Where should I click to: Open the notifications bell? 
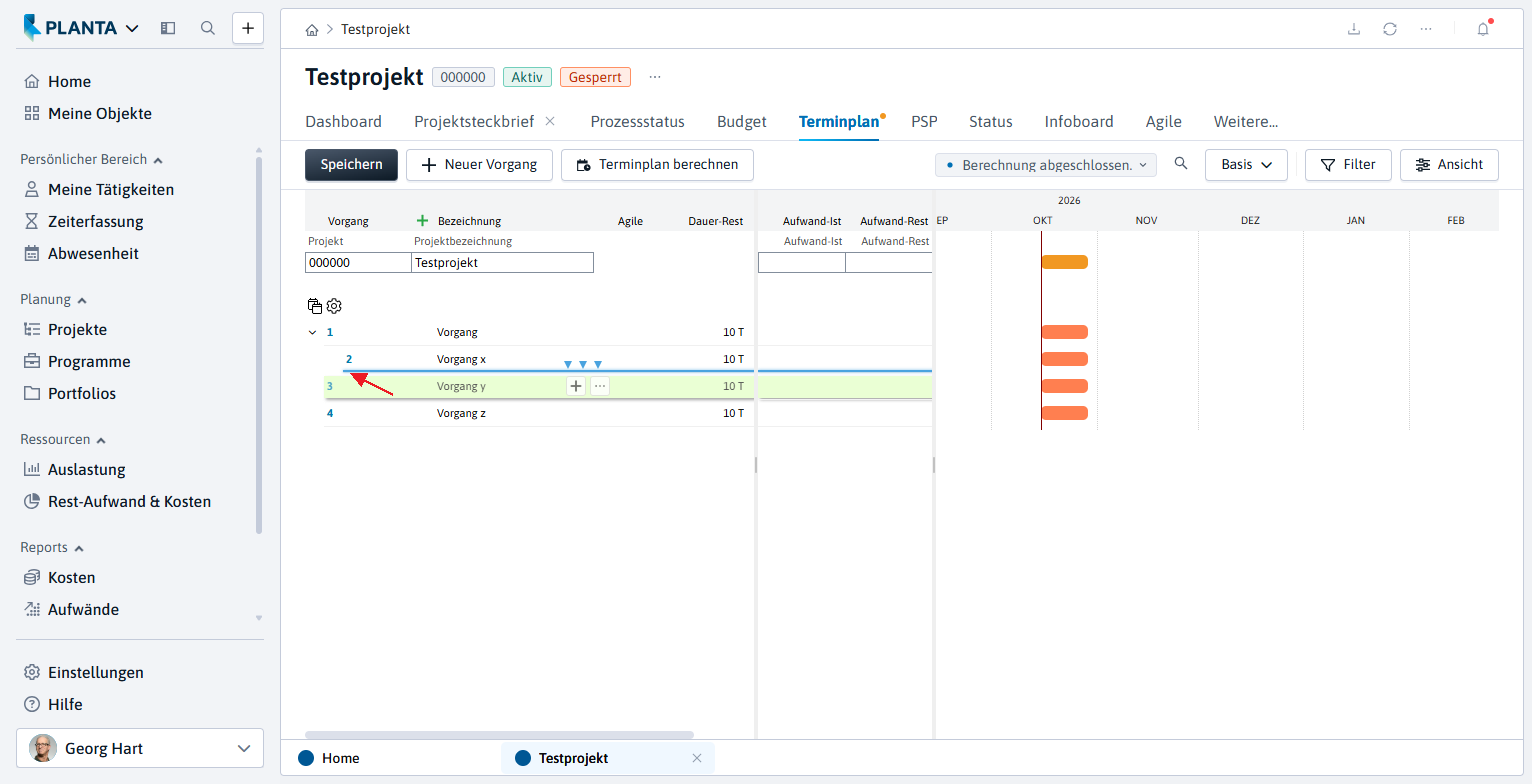pos(1483,29)
